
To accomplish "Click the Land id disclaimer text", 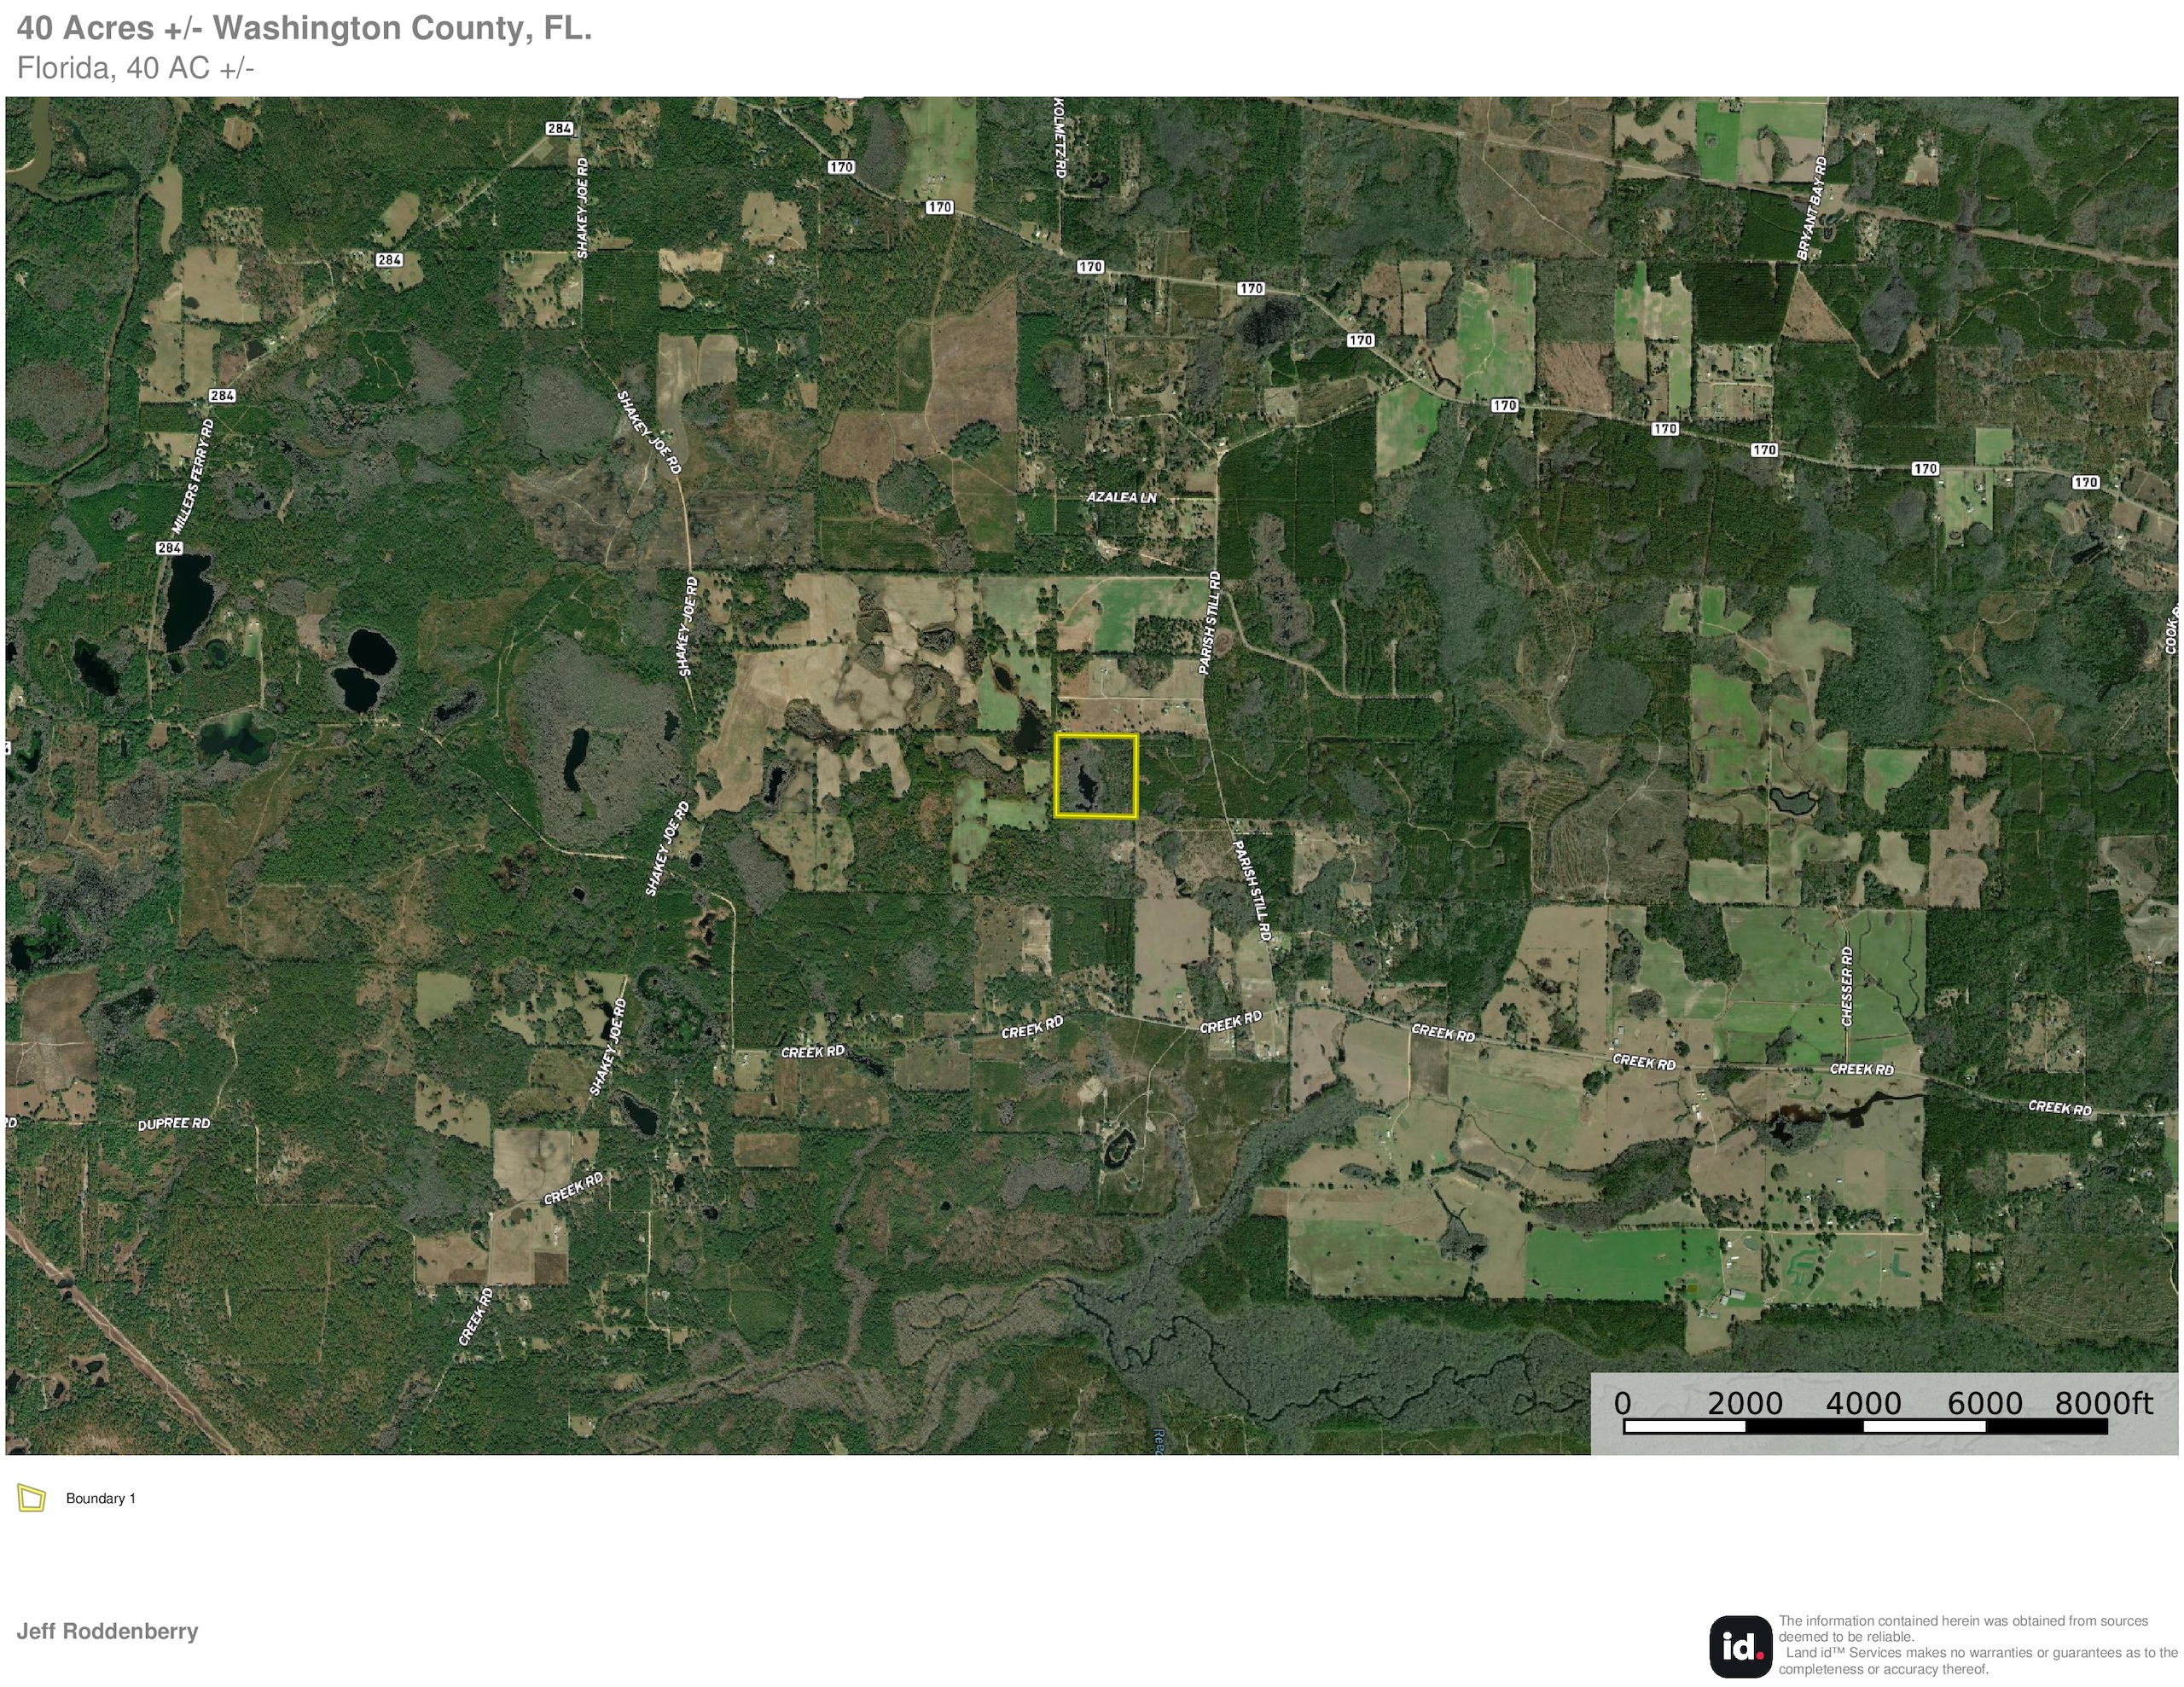I will pyautogui.click(x=1975, y=1645).
